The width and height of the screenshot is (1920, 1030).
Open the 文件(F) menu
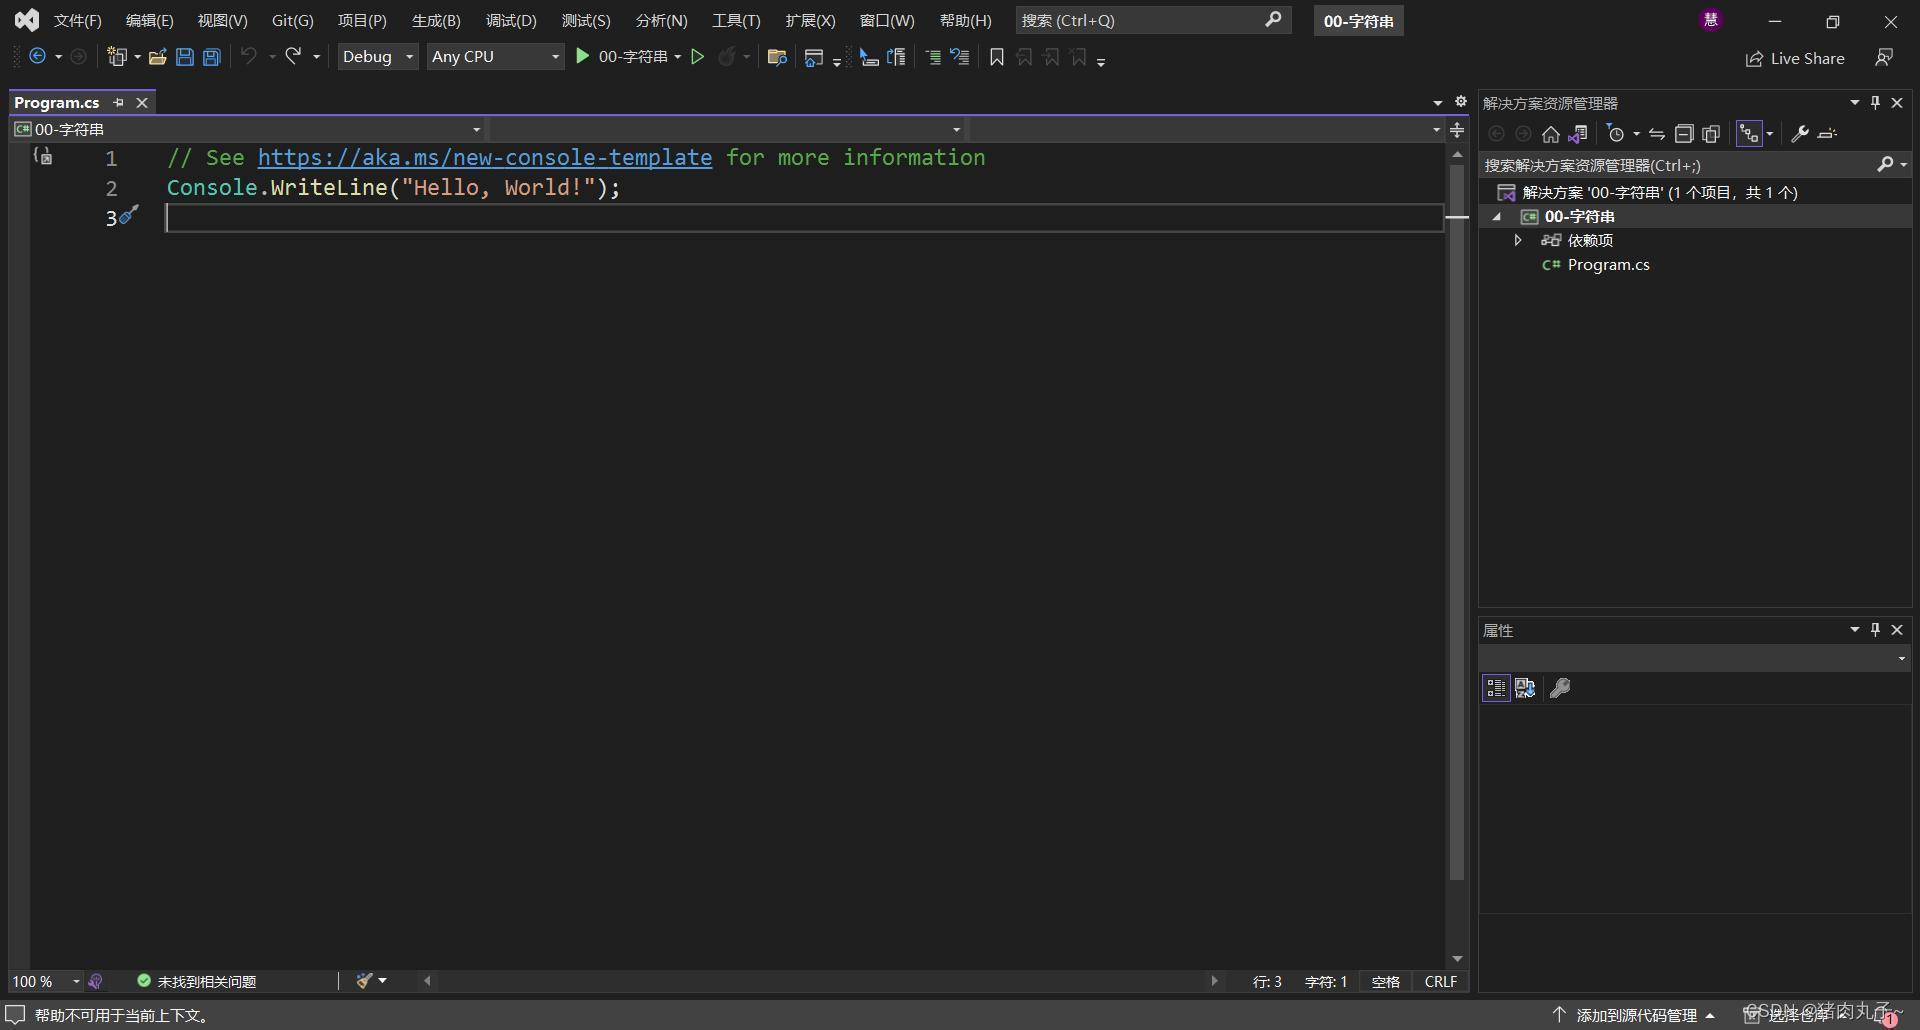point(78,20)
